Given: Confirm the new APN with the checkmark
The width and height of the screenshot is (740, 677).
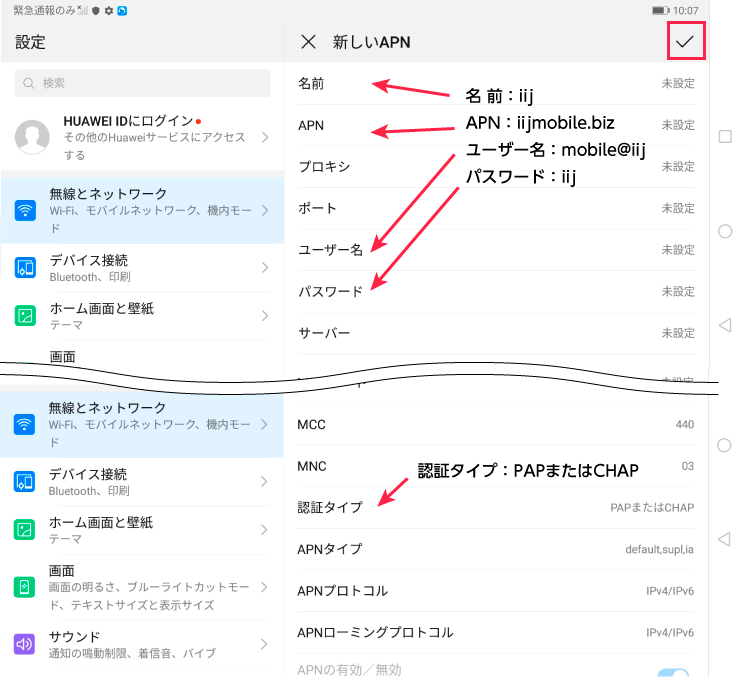Looking at the screenshot, I should (x=685, y=41).
